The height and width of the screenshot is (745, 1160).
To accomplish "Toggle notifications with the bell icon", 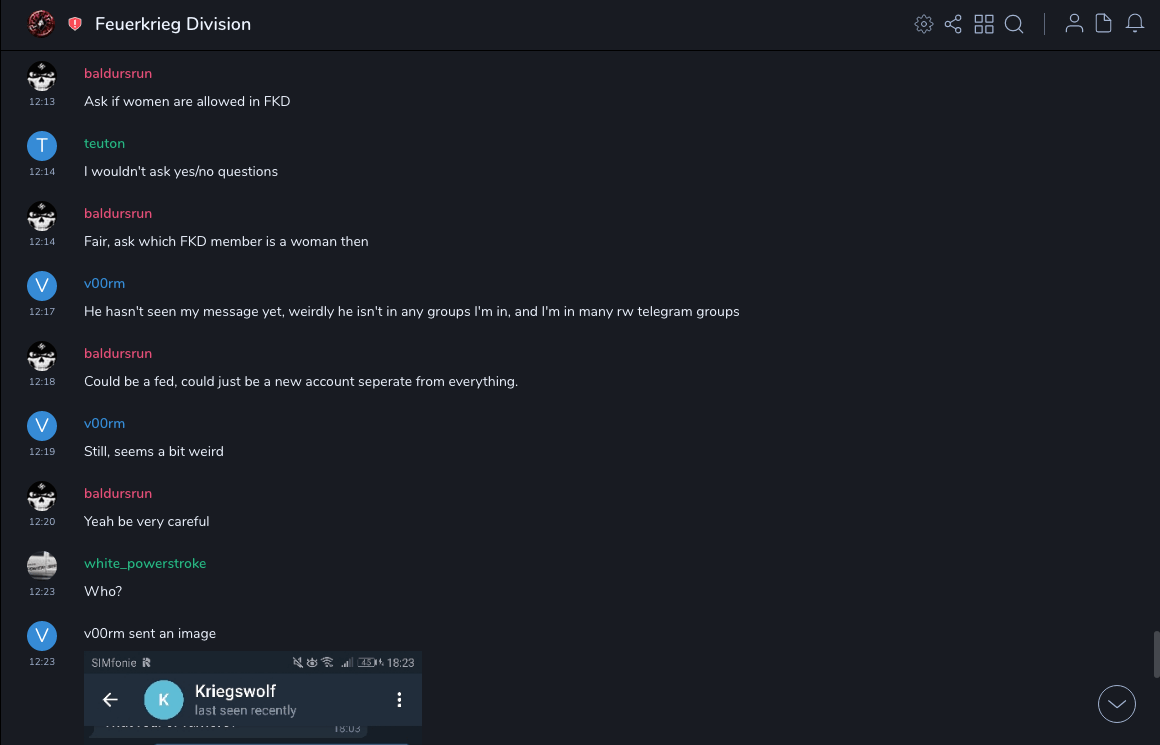I will point(1135,24).
